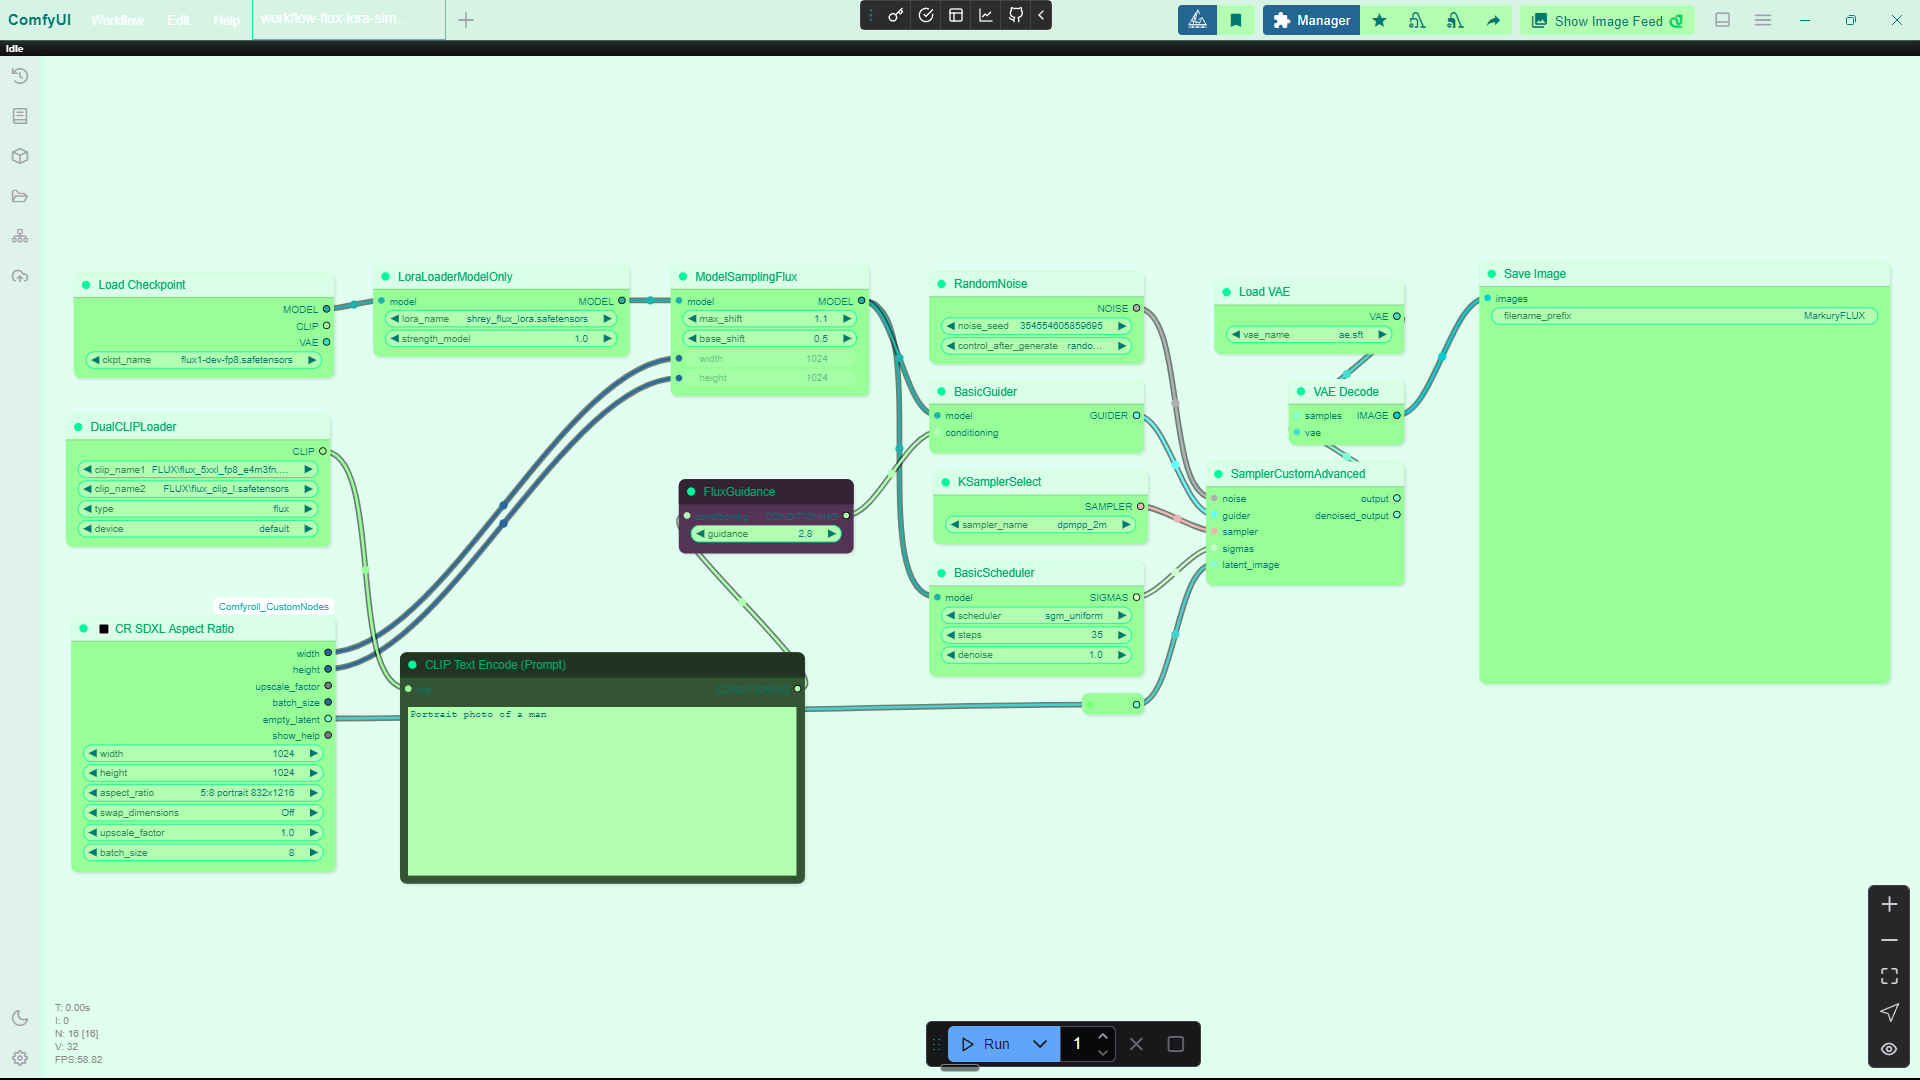Click Show Image Feed button
The image size is (1920, 1080).
[x=1607, y=20]
